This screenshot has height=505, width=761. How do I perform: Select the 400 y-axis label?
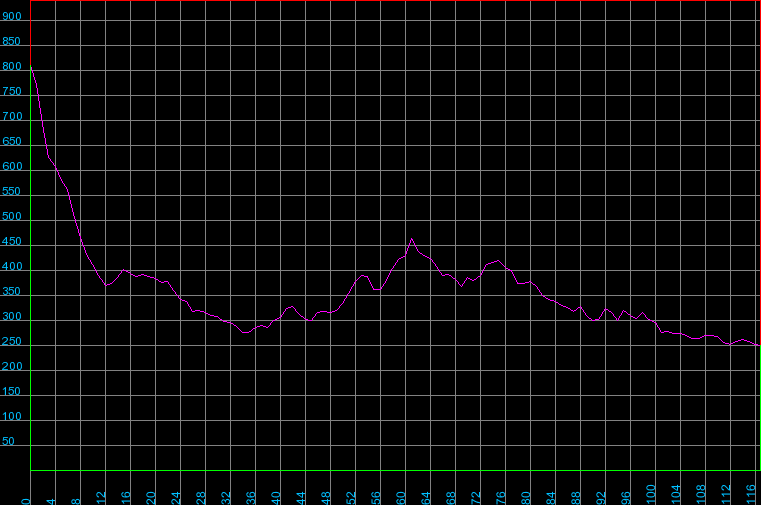tap(12, 266)
